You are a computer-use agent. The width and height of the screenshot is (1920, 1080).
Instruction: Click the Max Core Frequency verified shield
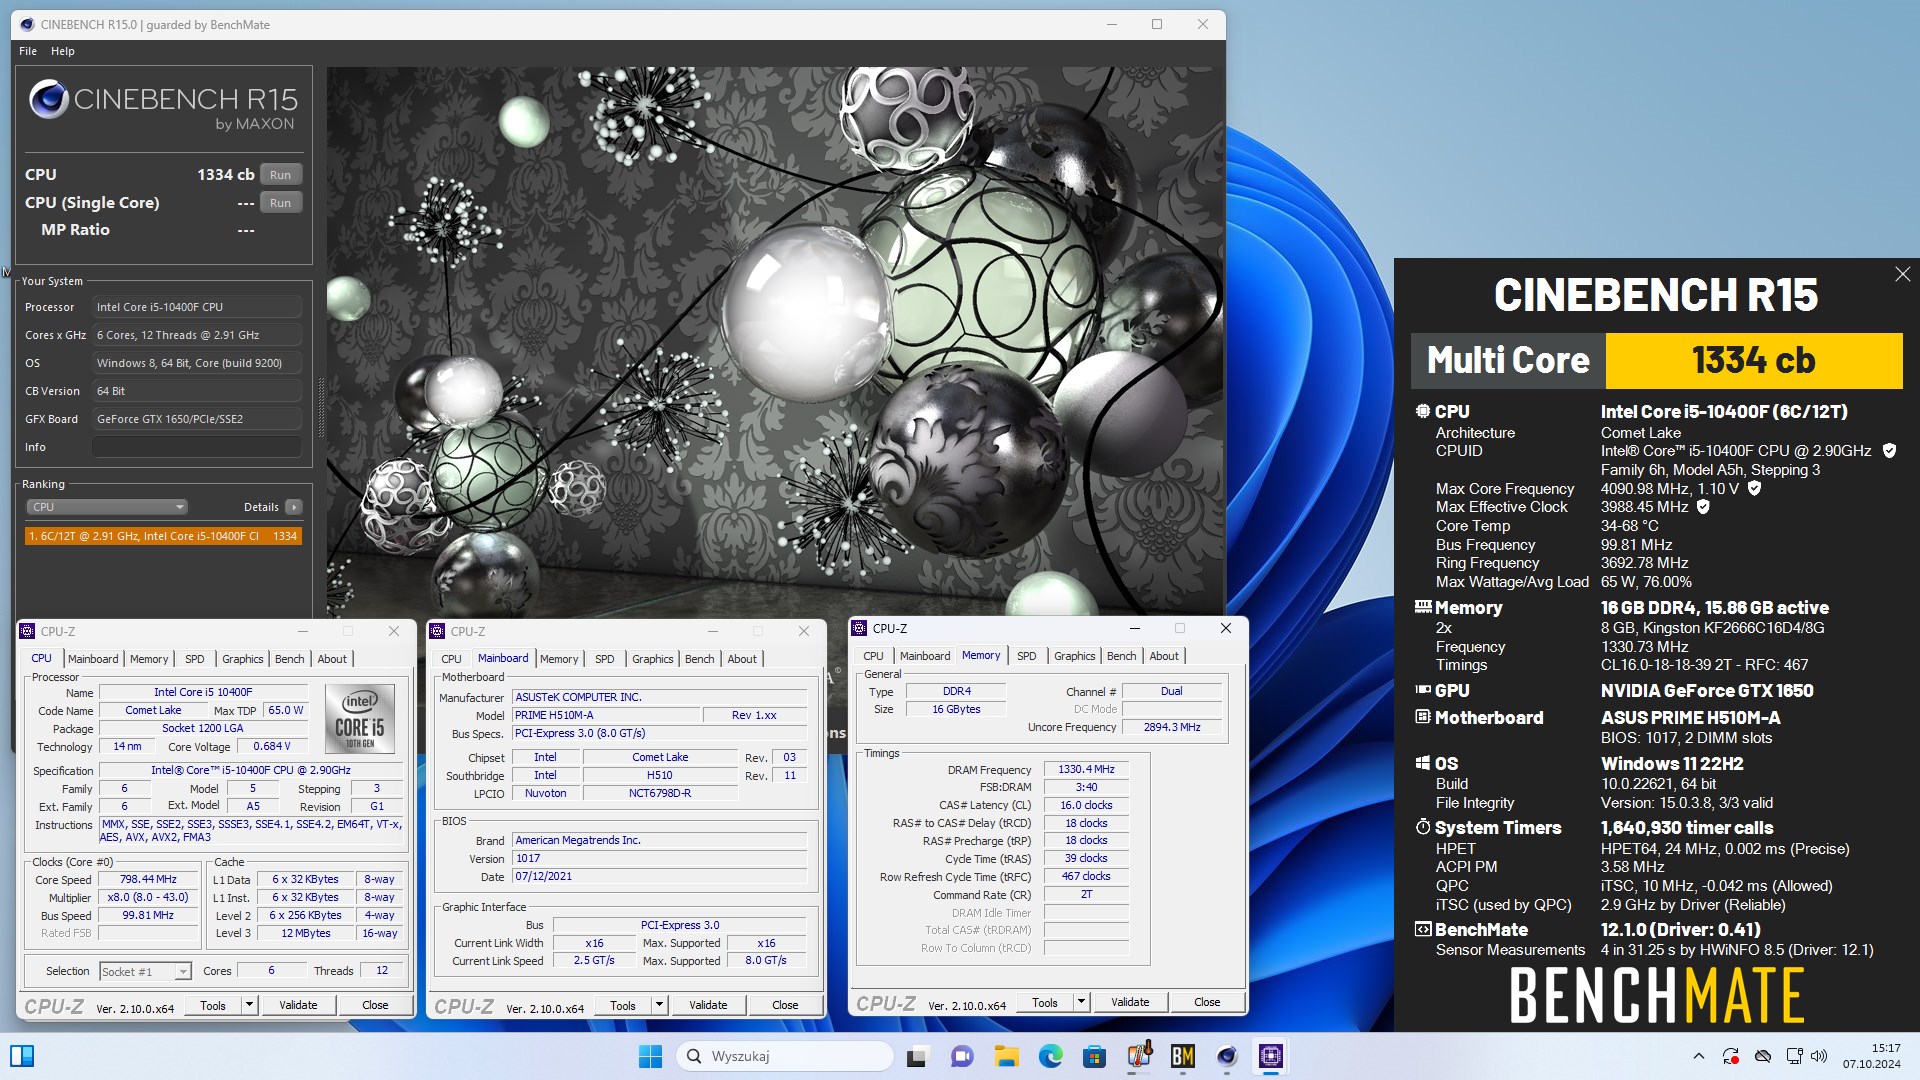(x=1754, y=488)
